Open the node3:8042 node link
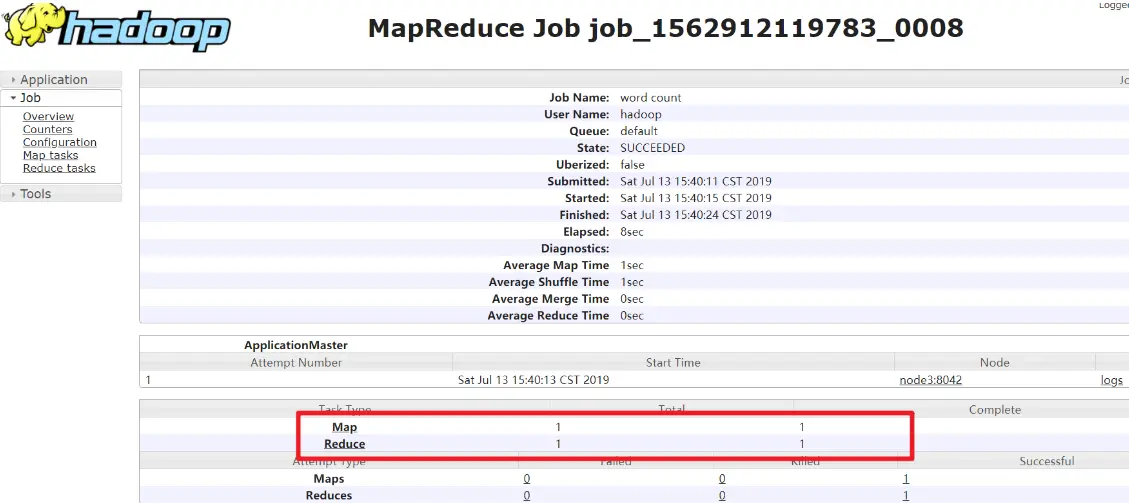 click(930, 380)
